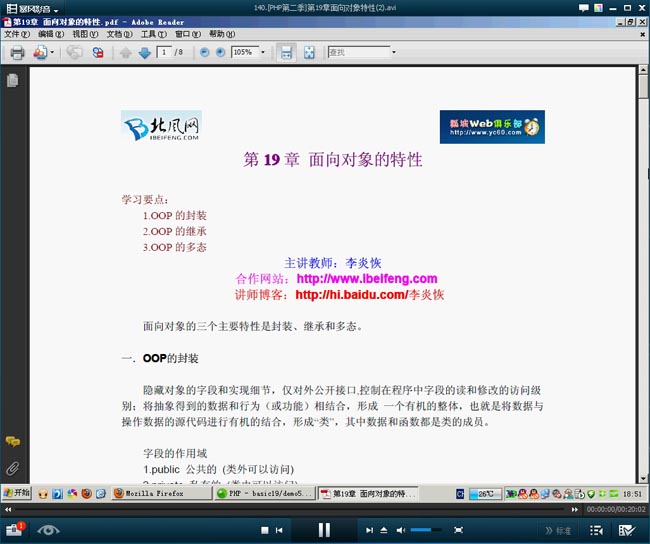Click the Web俱乐部 banner image
The image size is (650, 544).
(492, 127)
